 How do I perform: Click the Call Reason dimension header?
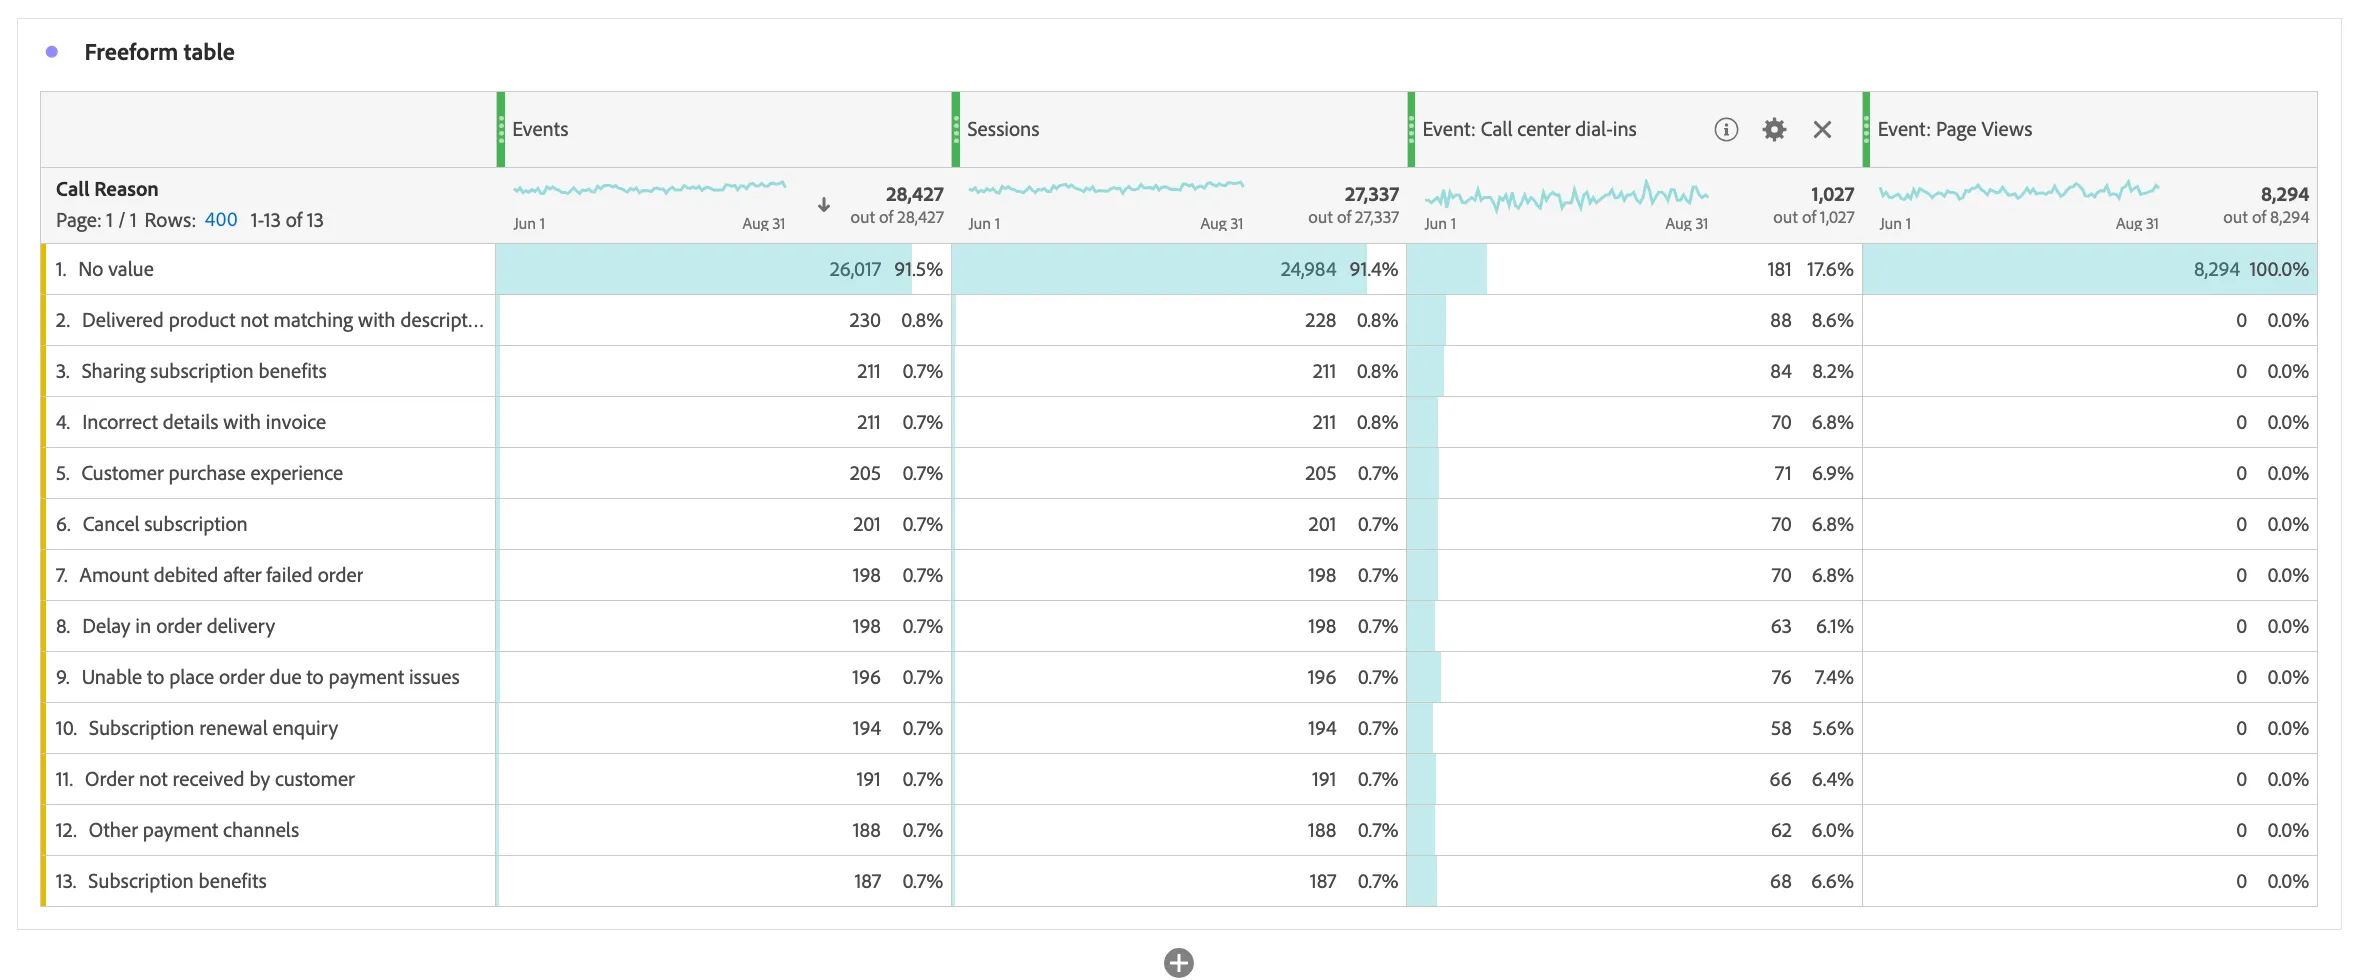(x=107, y=189)
